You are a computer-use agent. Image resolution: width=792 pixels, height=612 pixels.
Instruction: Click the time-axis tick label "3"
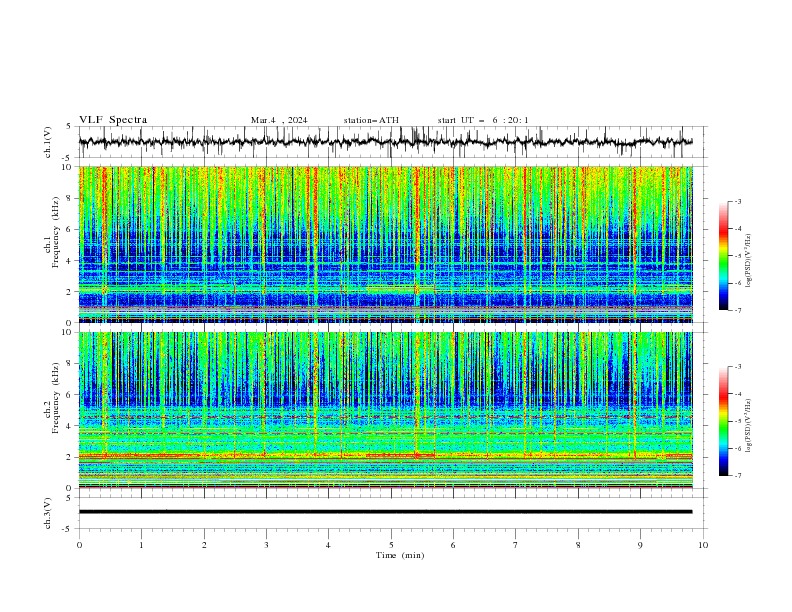pos(266,545)
